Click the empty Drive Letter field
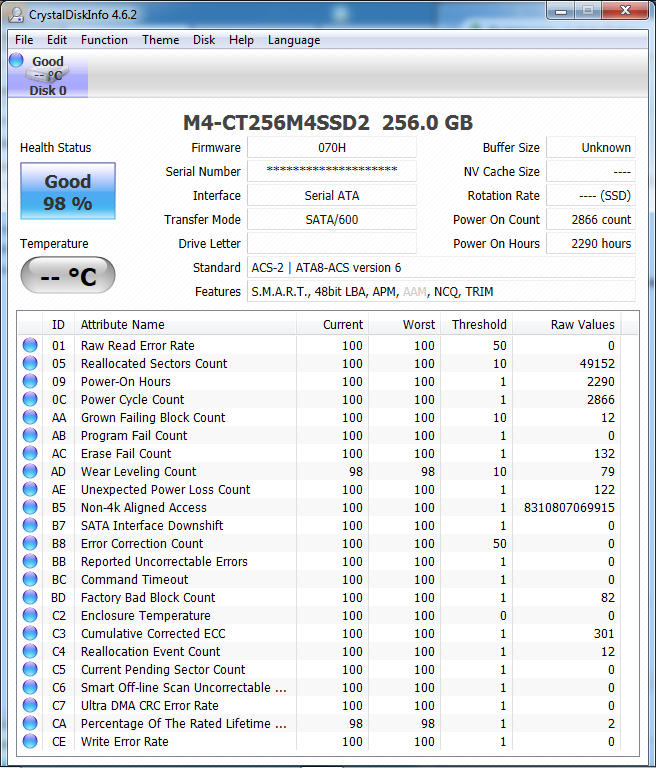This screenshot has width=656, height=768. point(332,243)
